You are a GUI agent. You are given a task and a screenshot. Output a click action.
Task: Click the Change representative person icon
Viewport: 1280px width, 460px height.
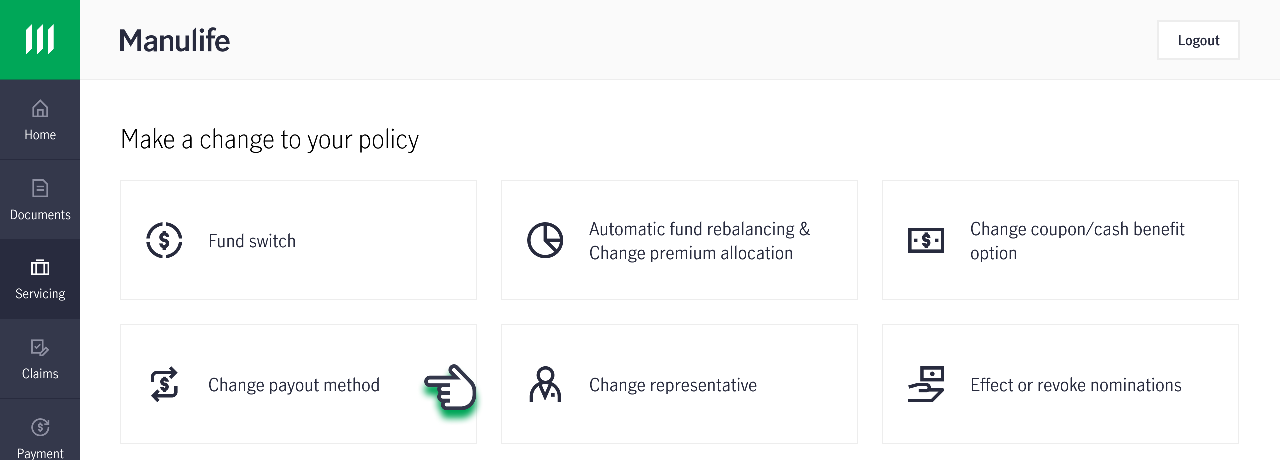click(545, 384)
